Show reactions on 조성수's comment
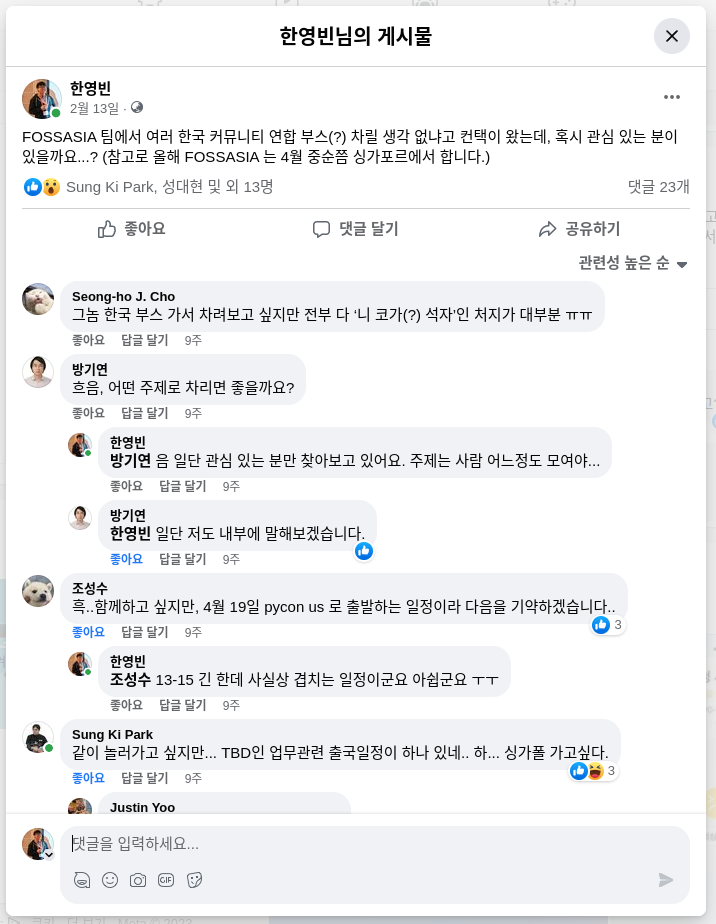The image size is (716, 924). tap(608, 625)
